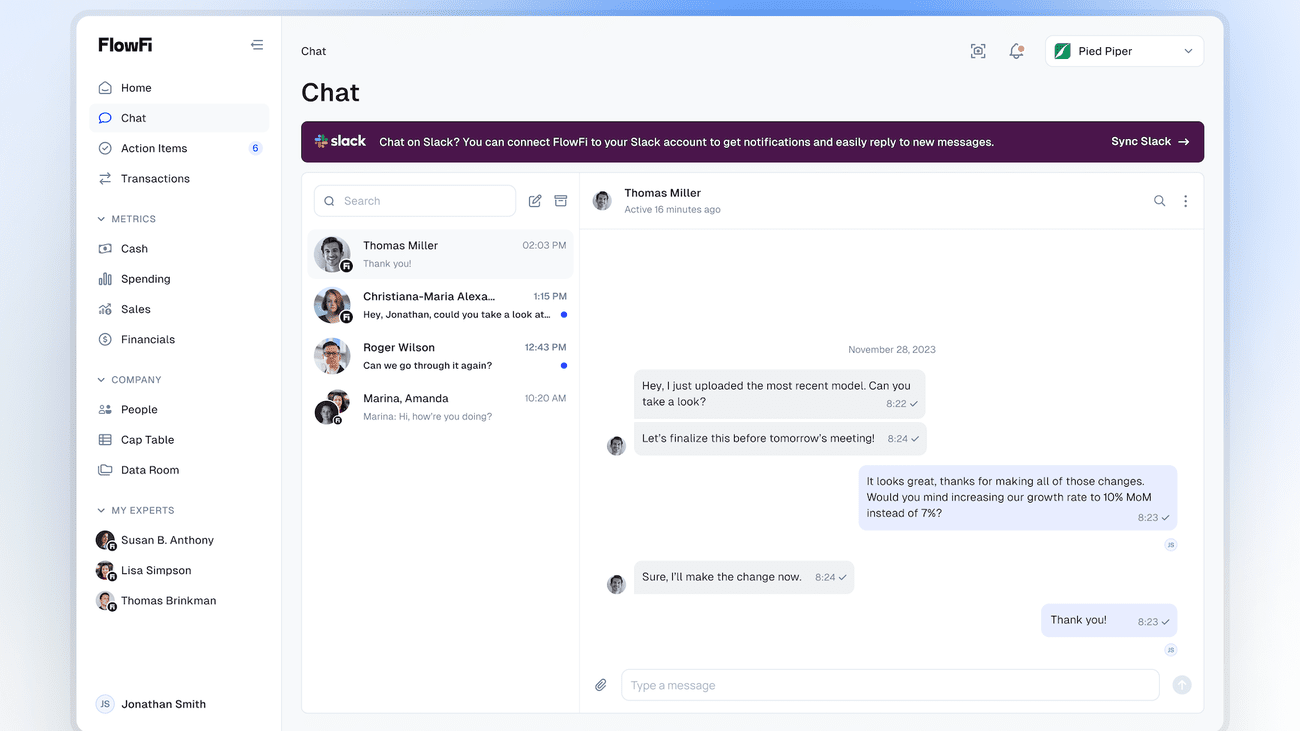
Task: Open the notifications bell
Action: [1016, 51]
